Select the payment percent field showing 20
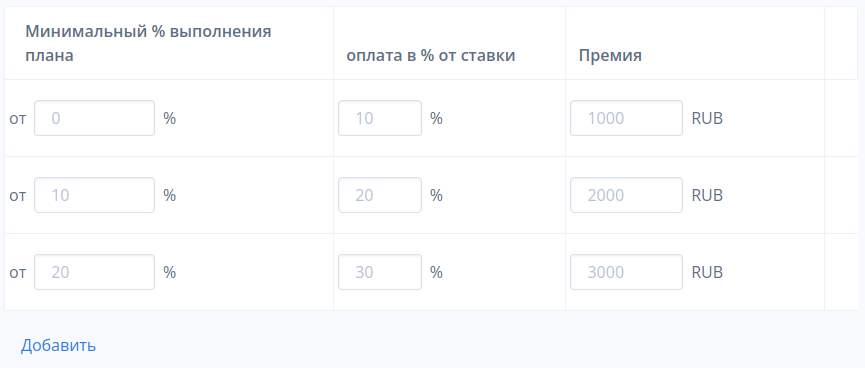Screen dimensions: 865x368 [x=380, y=195]
